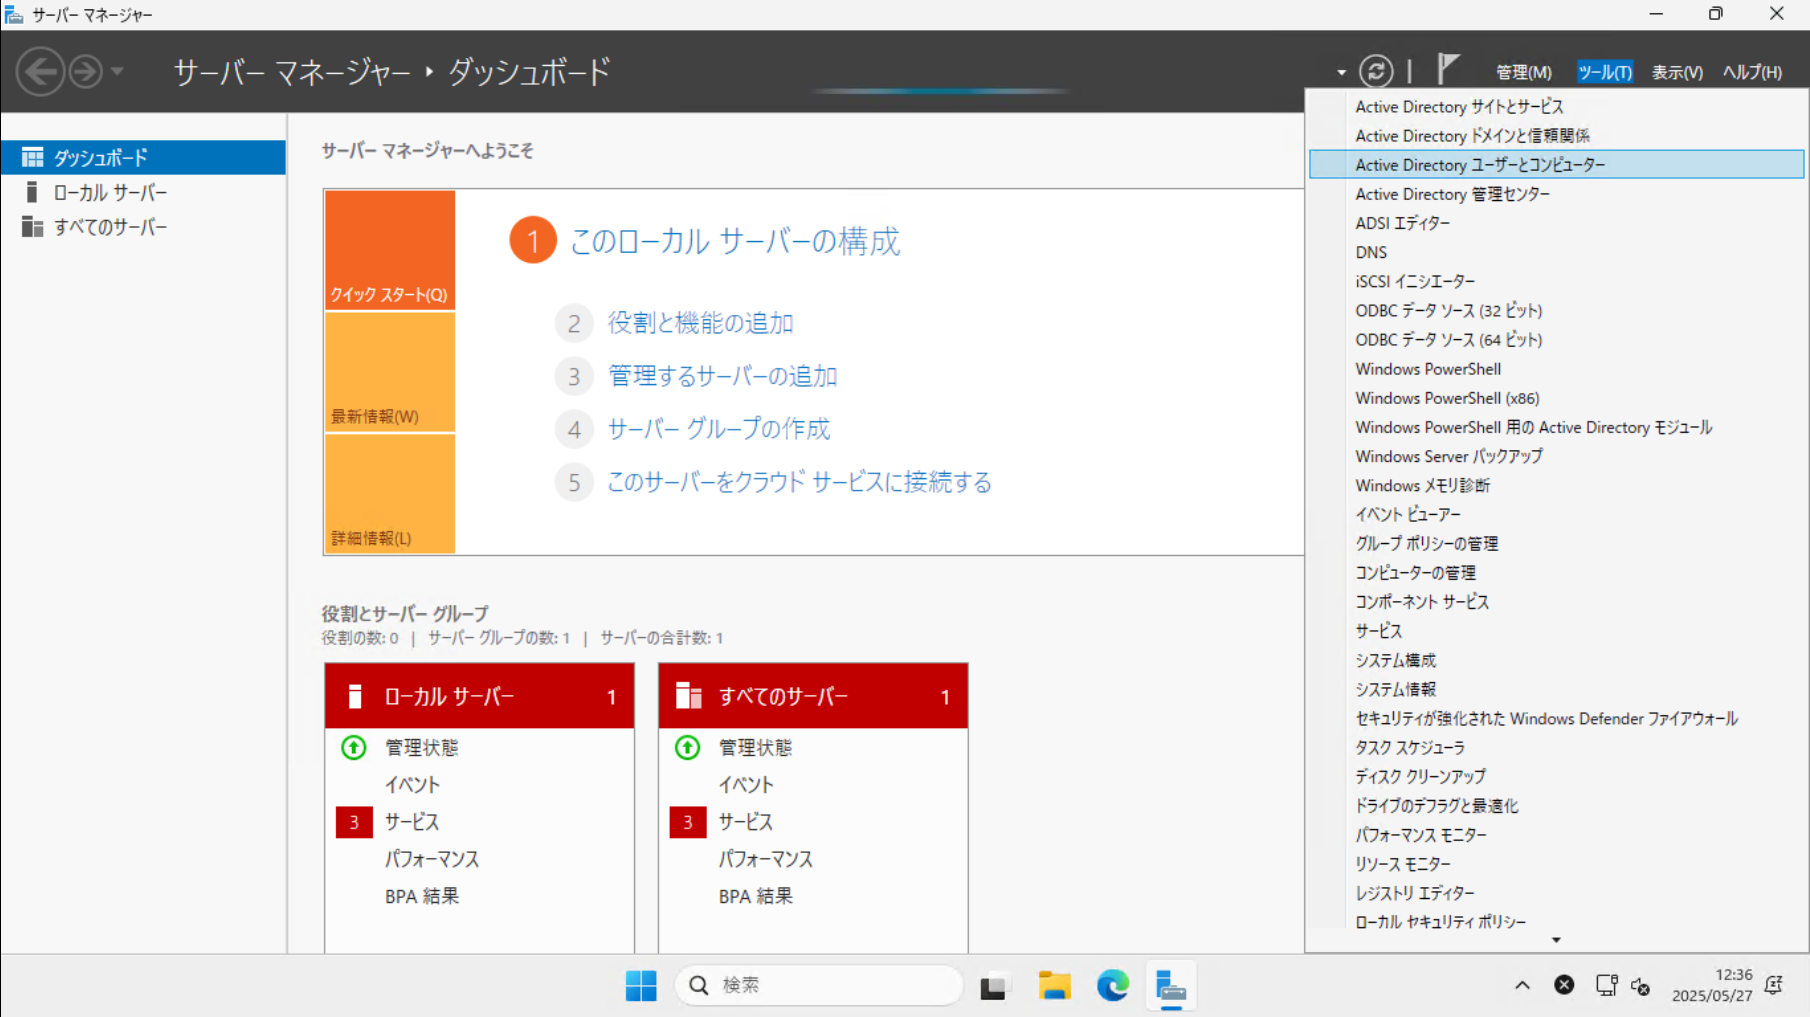Open Microsoft Edge from the taskbar

click(x=1112, y=986)
